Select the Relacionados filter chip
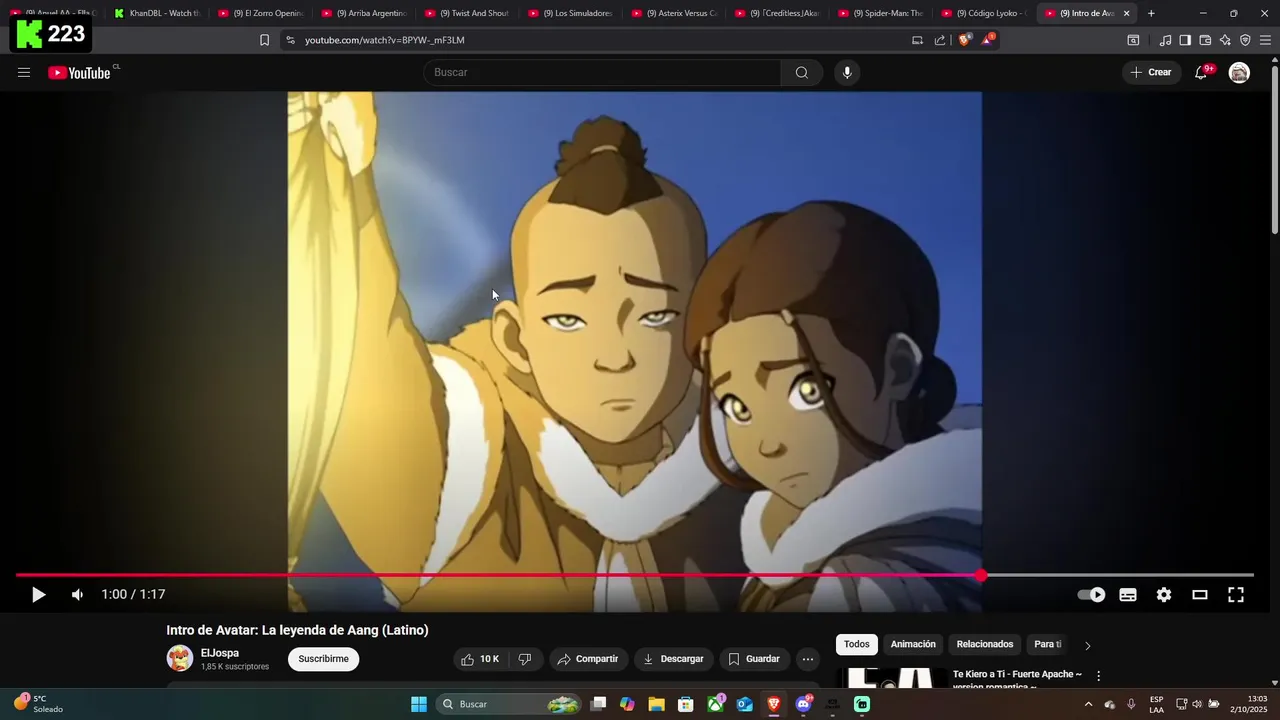 point(985,644)
